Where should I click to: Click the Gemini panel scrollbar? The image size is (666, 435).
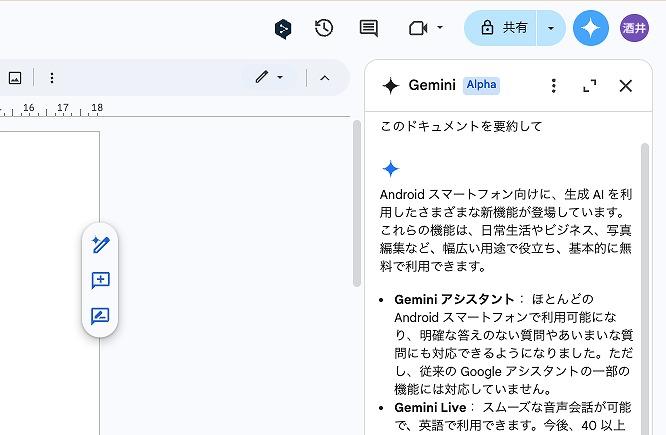coord(645,289)
